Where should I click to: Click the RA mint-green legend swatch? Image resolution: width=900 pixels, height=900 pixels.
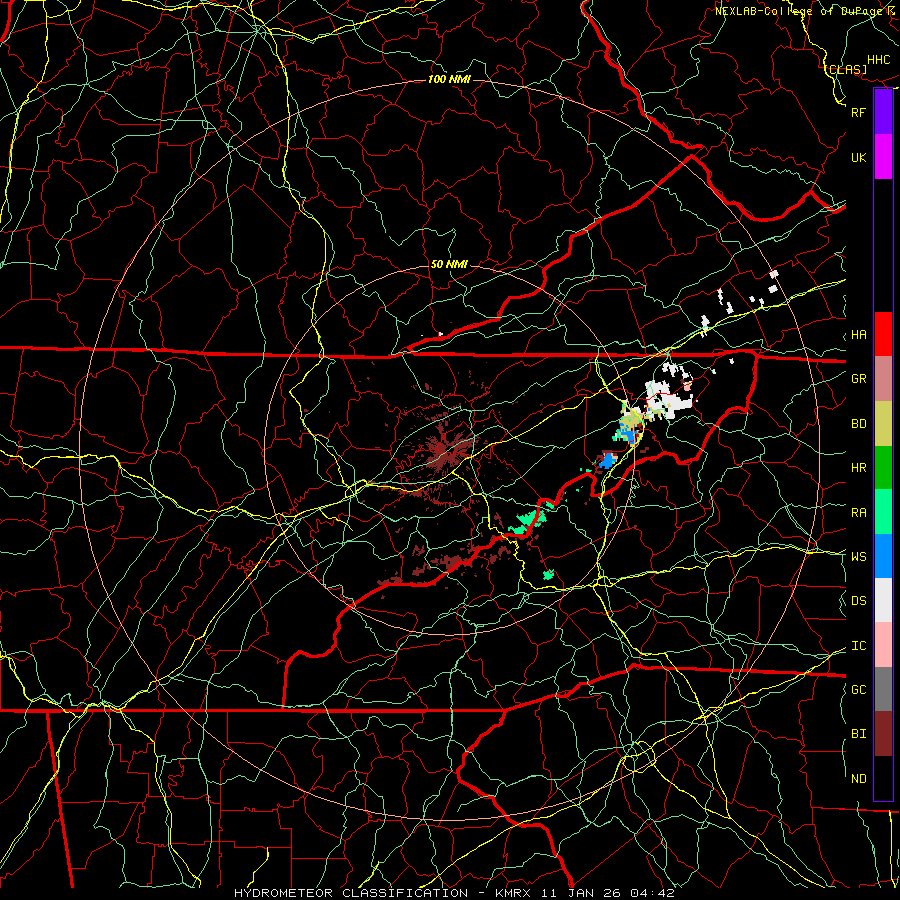883,512
